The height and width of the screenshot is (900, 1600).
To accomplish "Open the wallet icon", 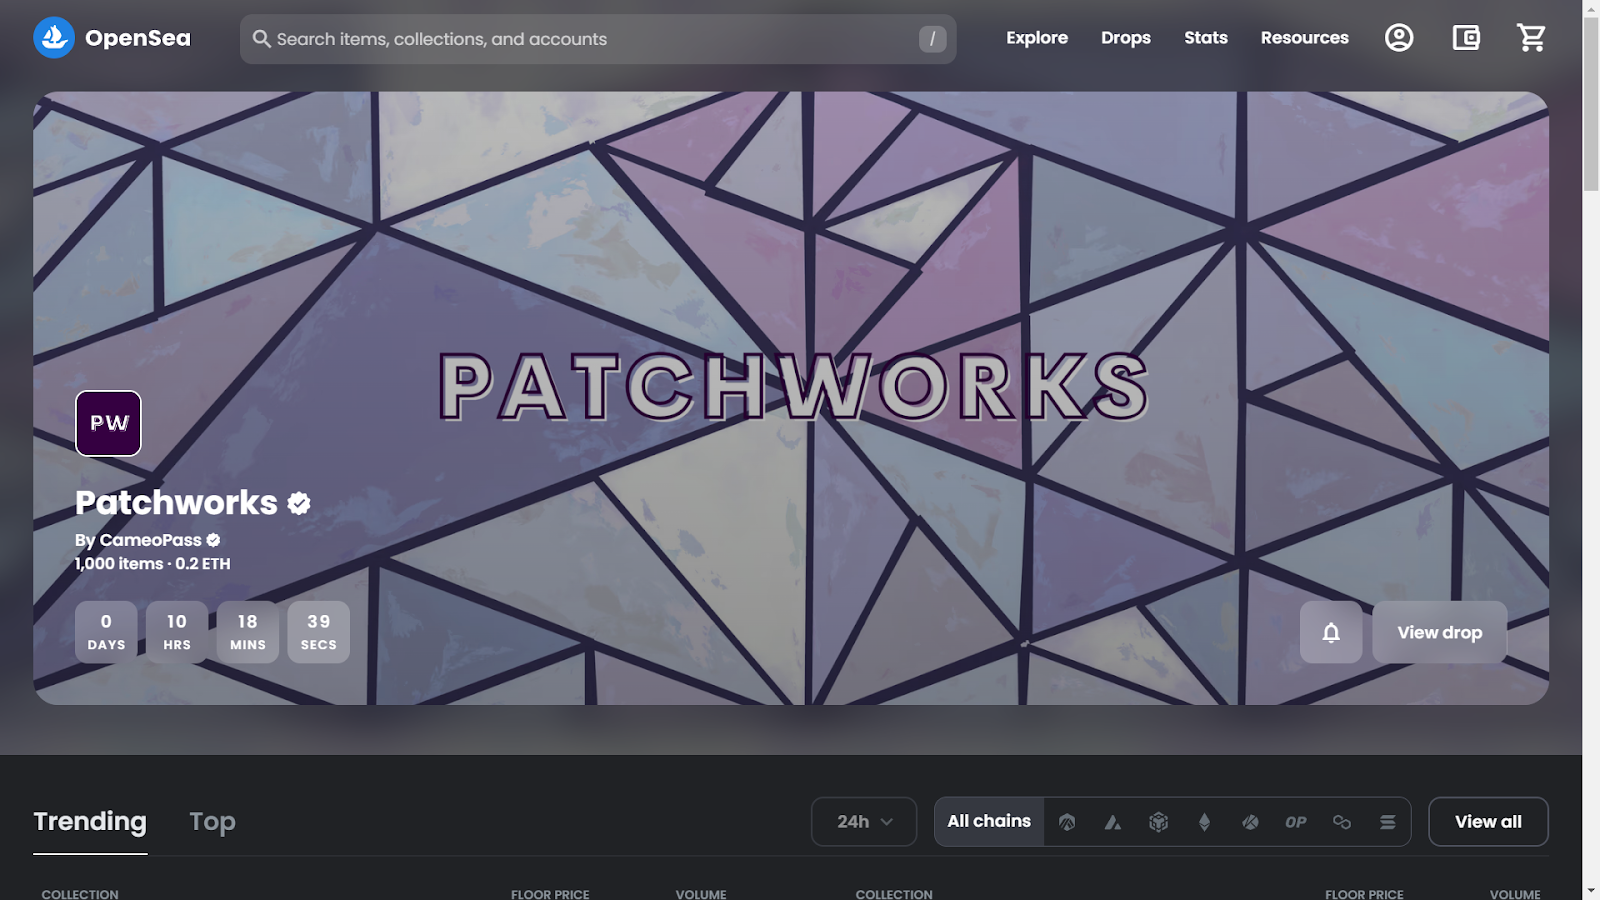I will pos(1466,38).
